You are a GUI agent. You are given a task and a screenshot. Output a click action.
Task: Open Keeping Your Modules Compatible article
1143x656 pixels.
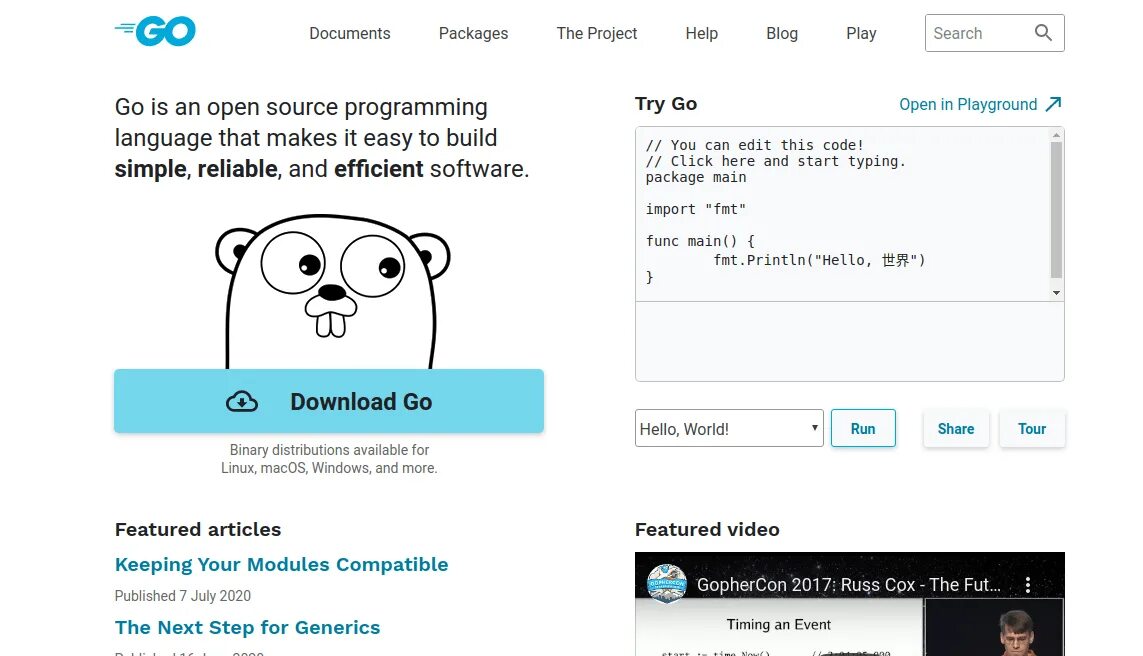click(281, 564)
